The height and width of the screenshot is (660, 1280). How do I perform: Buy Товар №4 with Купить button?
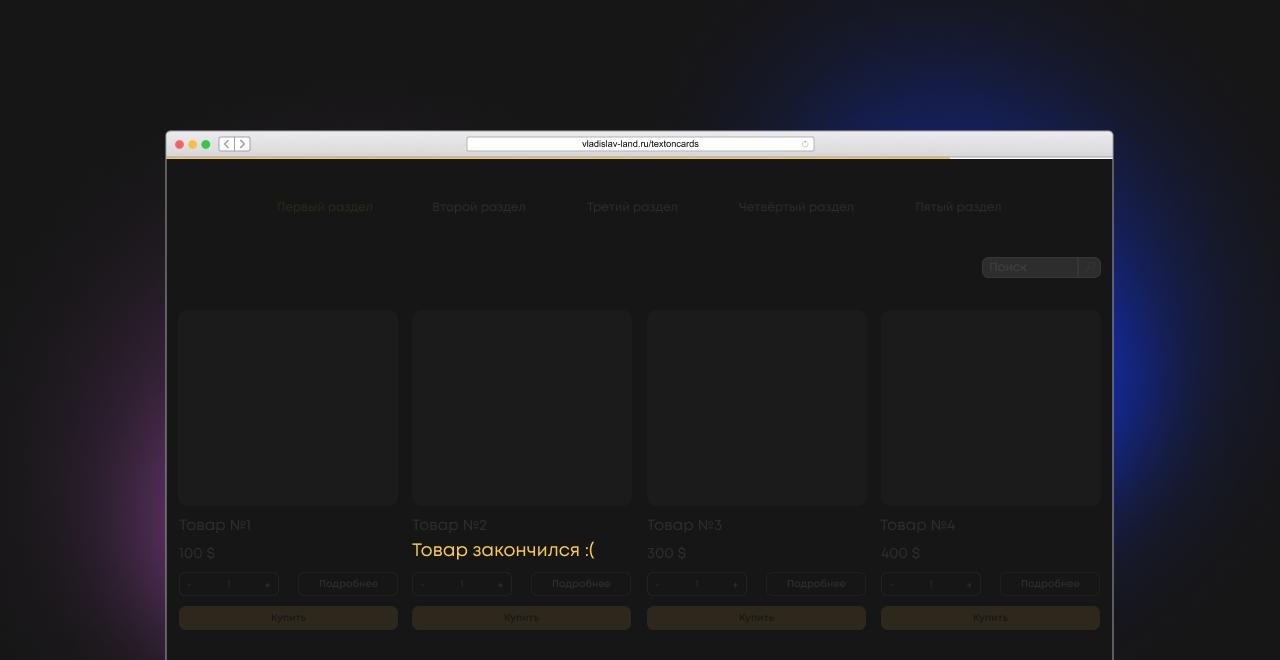pos(990,618)
